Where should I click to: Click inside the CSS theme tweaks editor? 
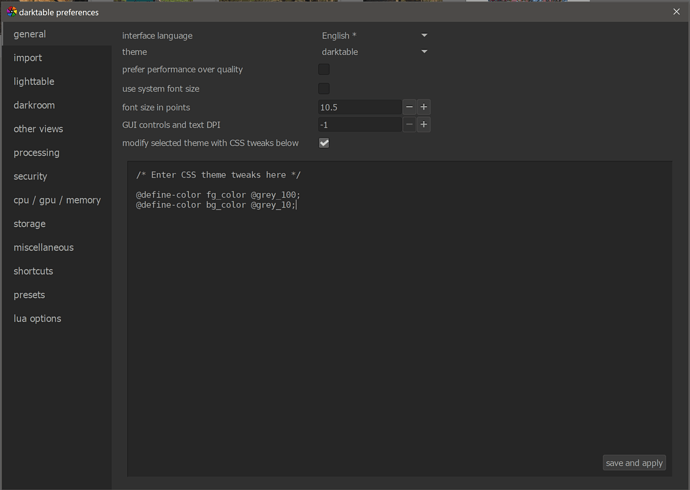tap(398, 320)
